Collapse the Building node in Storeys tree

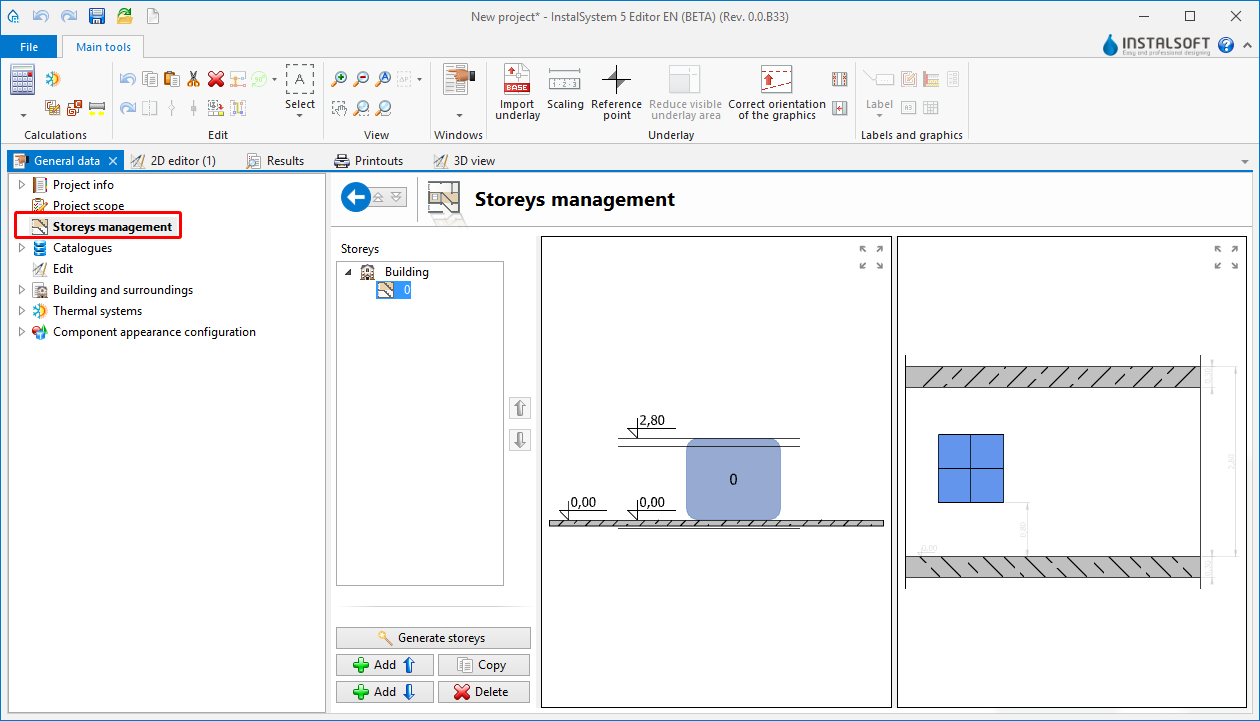(348, 272)
